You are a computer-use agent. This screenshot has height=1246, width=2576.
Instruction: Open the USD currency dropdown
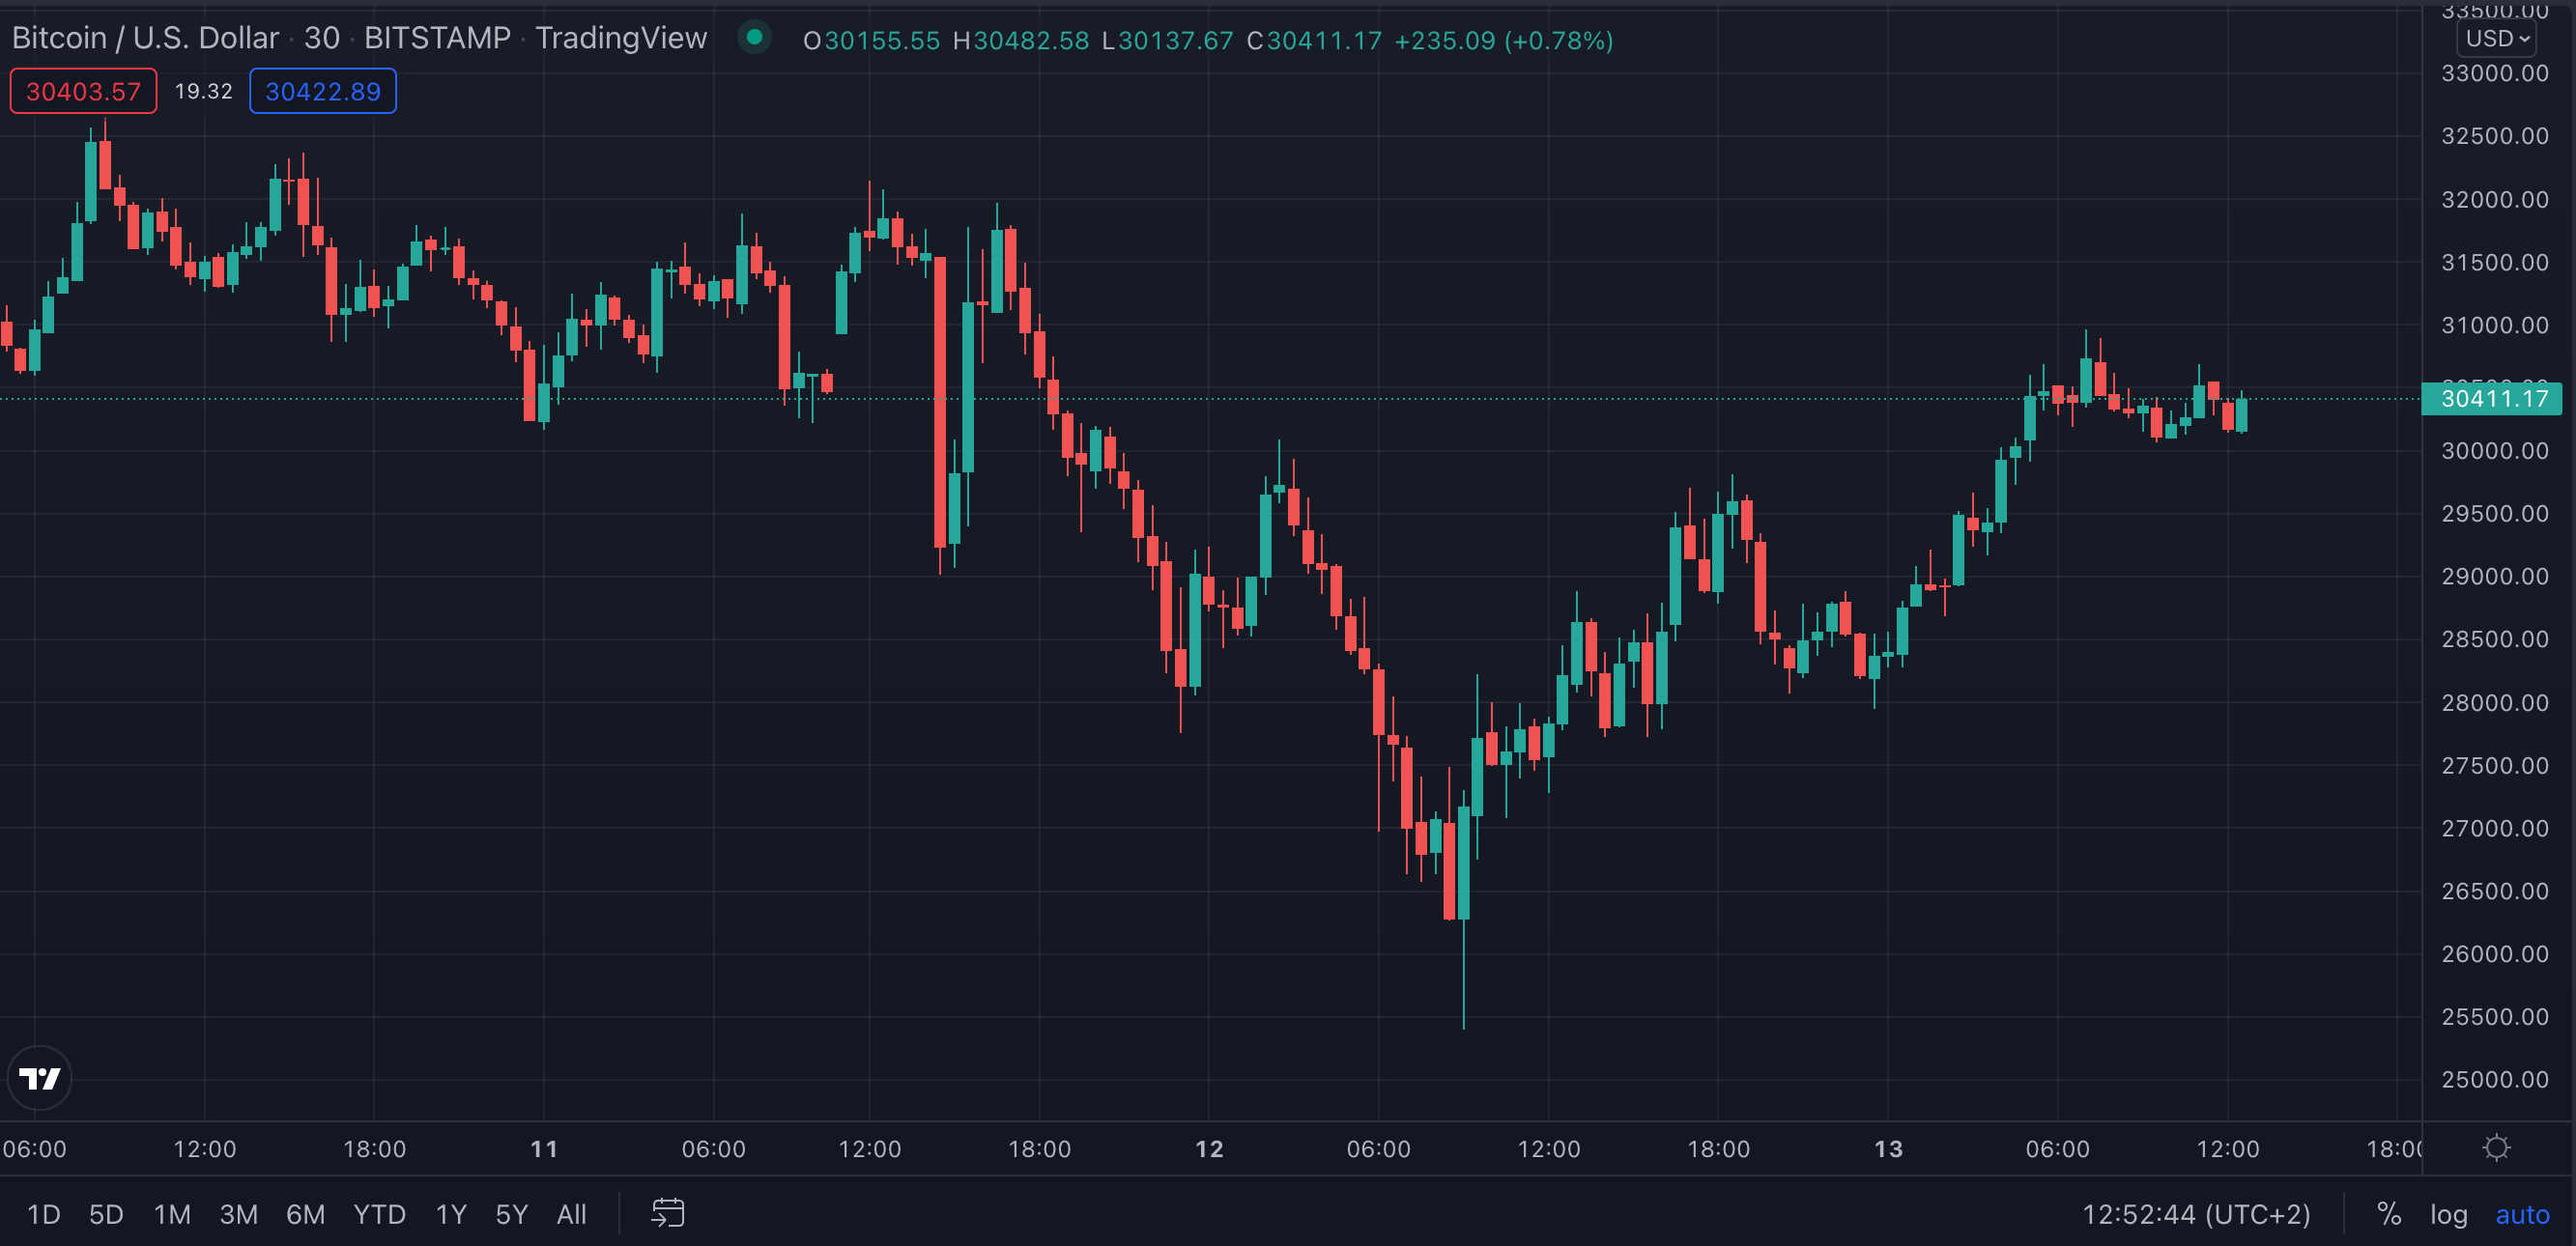point(2496,38)
